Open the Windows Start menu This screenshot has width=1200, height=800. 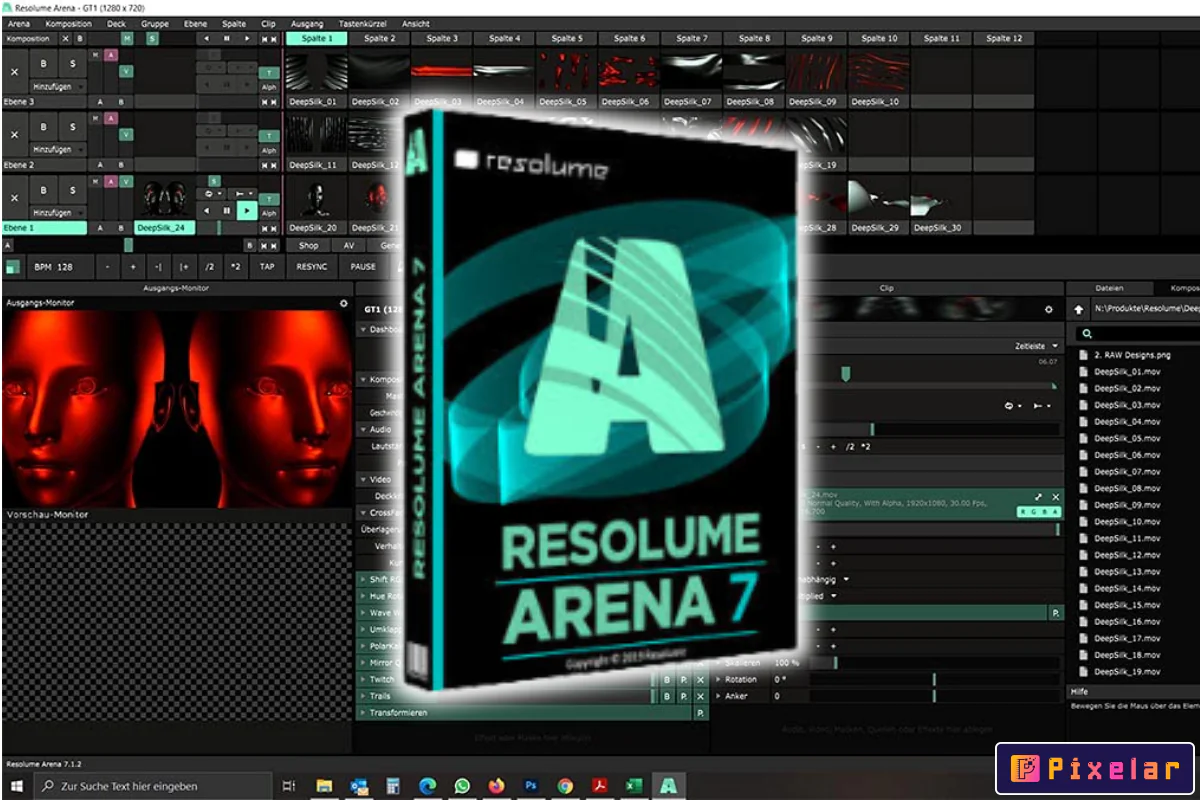17,786
